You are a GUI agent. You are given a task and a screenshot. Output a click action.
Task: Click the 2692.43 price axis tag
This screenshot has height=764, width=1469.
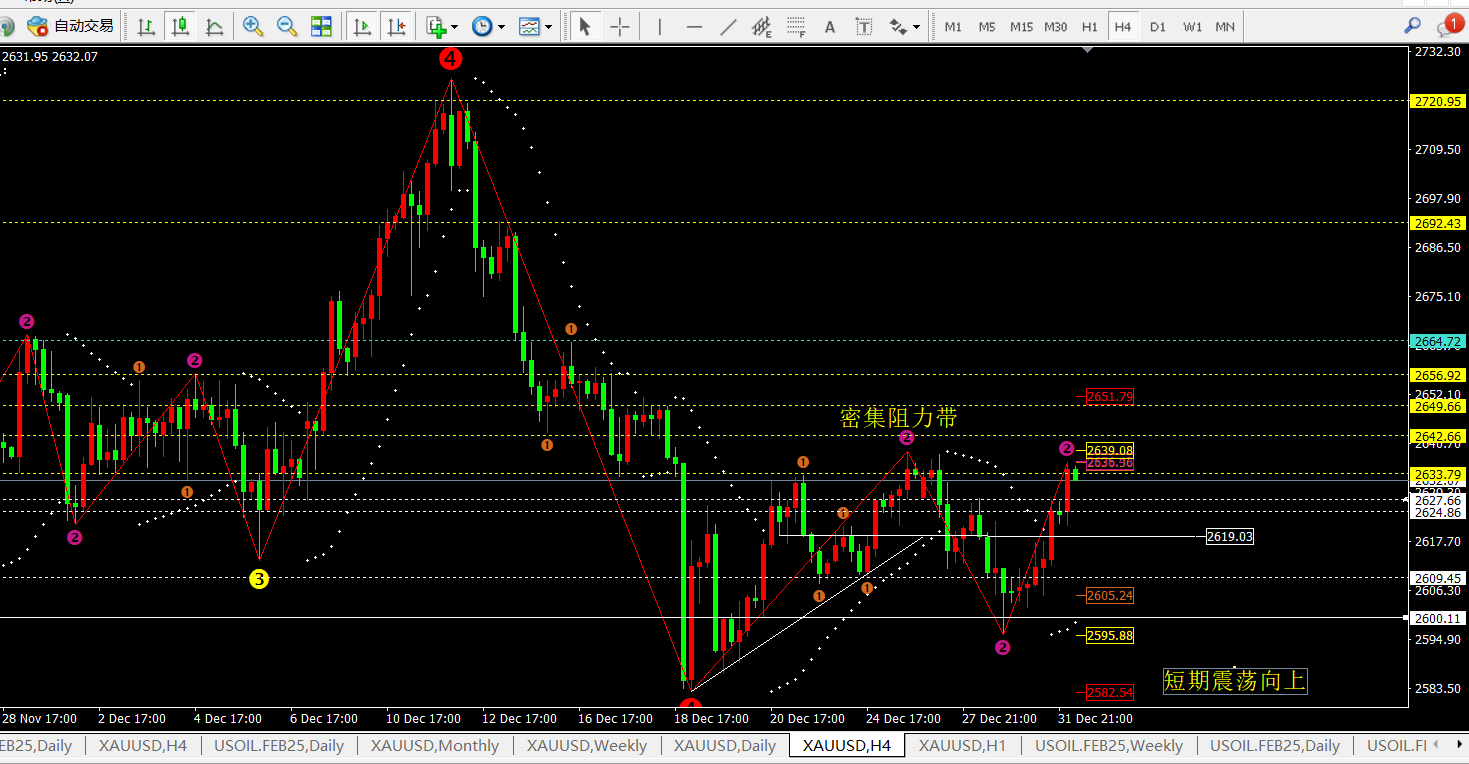tap(1437, 223)
